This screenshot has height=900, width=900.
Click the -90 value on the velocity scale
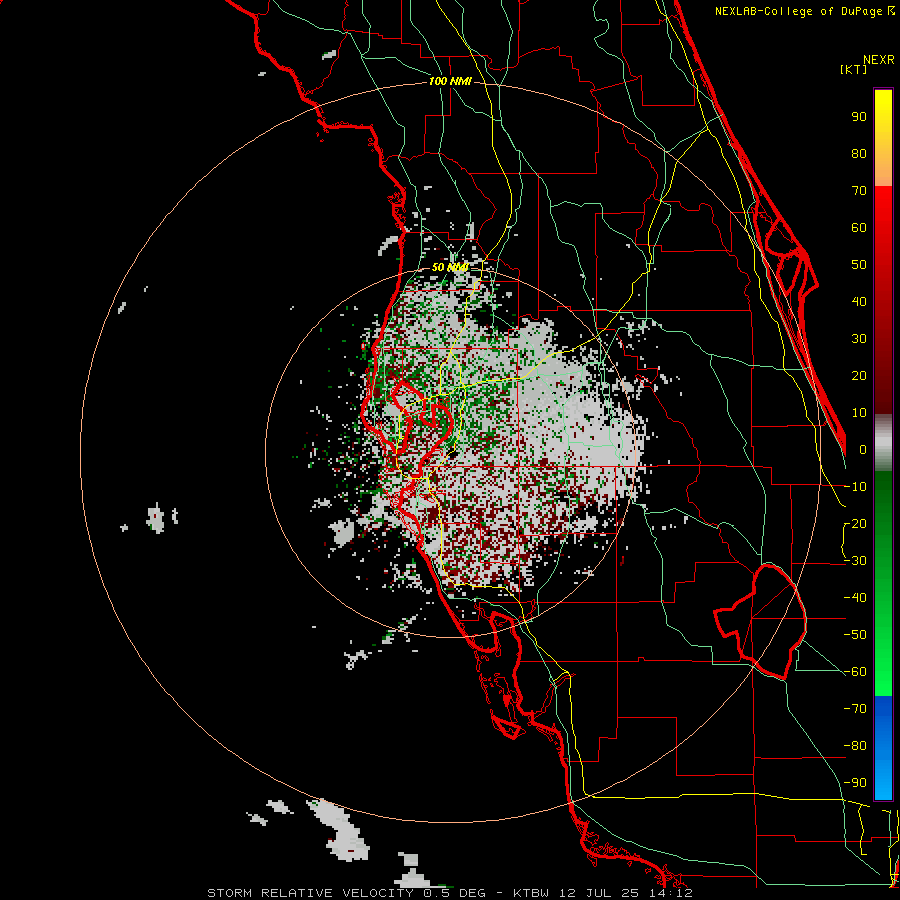855,783
